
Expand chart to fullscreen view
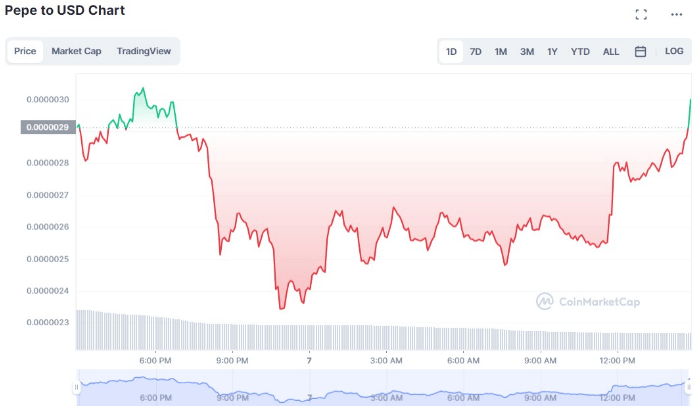pos(641,14)
